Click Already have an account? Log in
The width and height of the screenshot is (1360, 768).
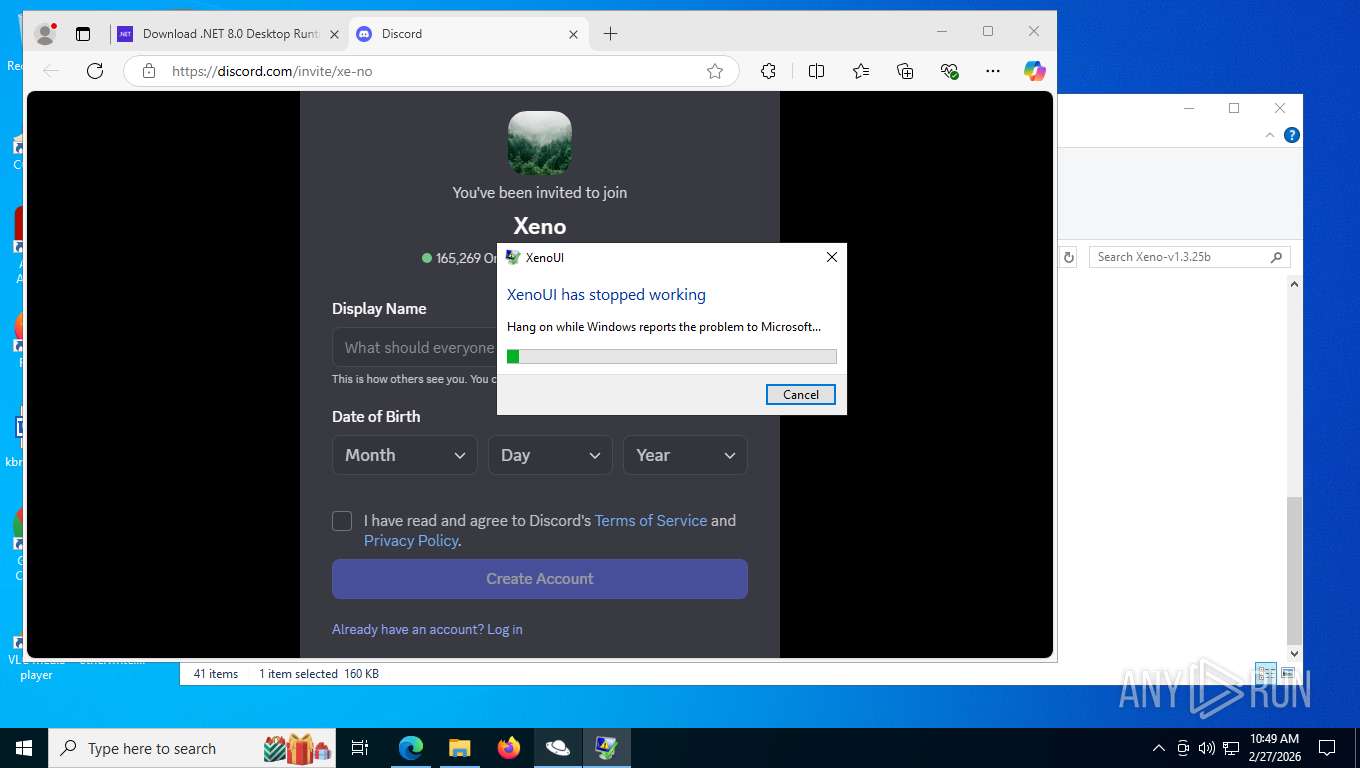coord(427,629)
